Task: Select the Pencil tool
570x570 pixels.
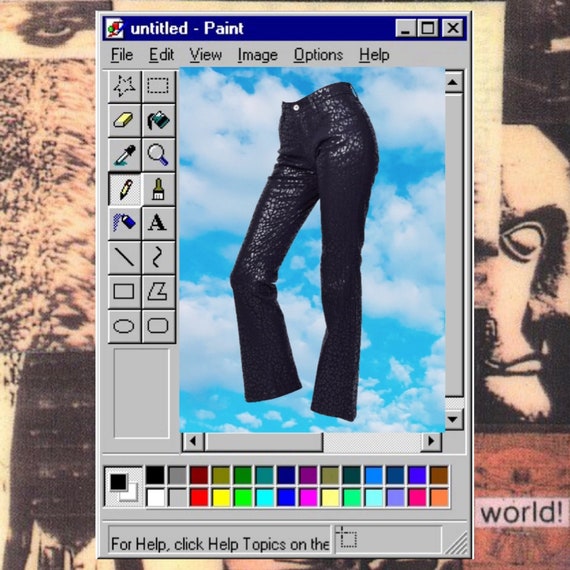Action: tap(124, 189)
